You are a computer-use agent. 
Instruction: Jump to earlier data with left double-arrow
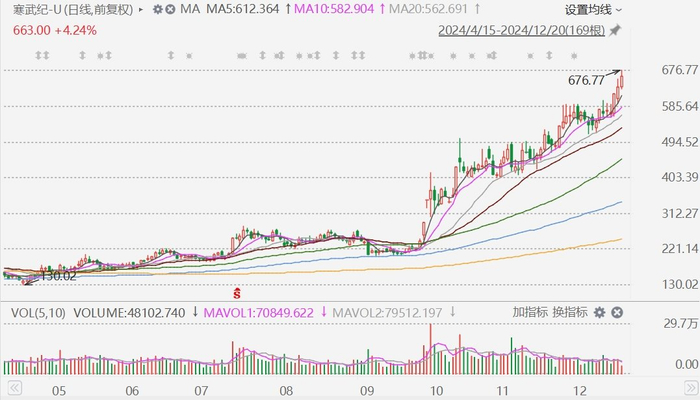coord(15,388)
